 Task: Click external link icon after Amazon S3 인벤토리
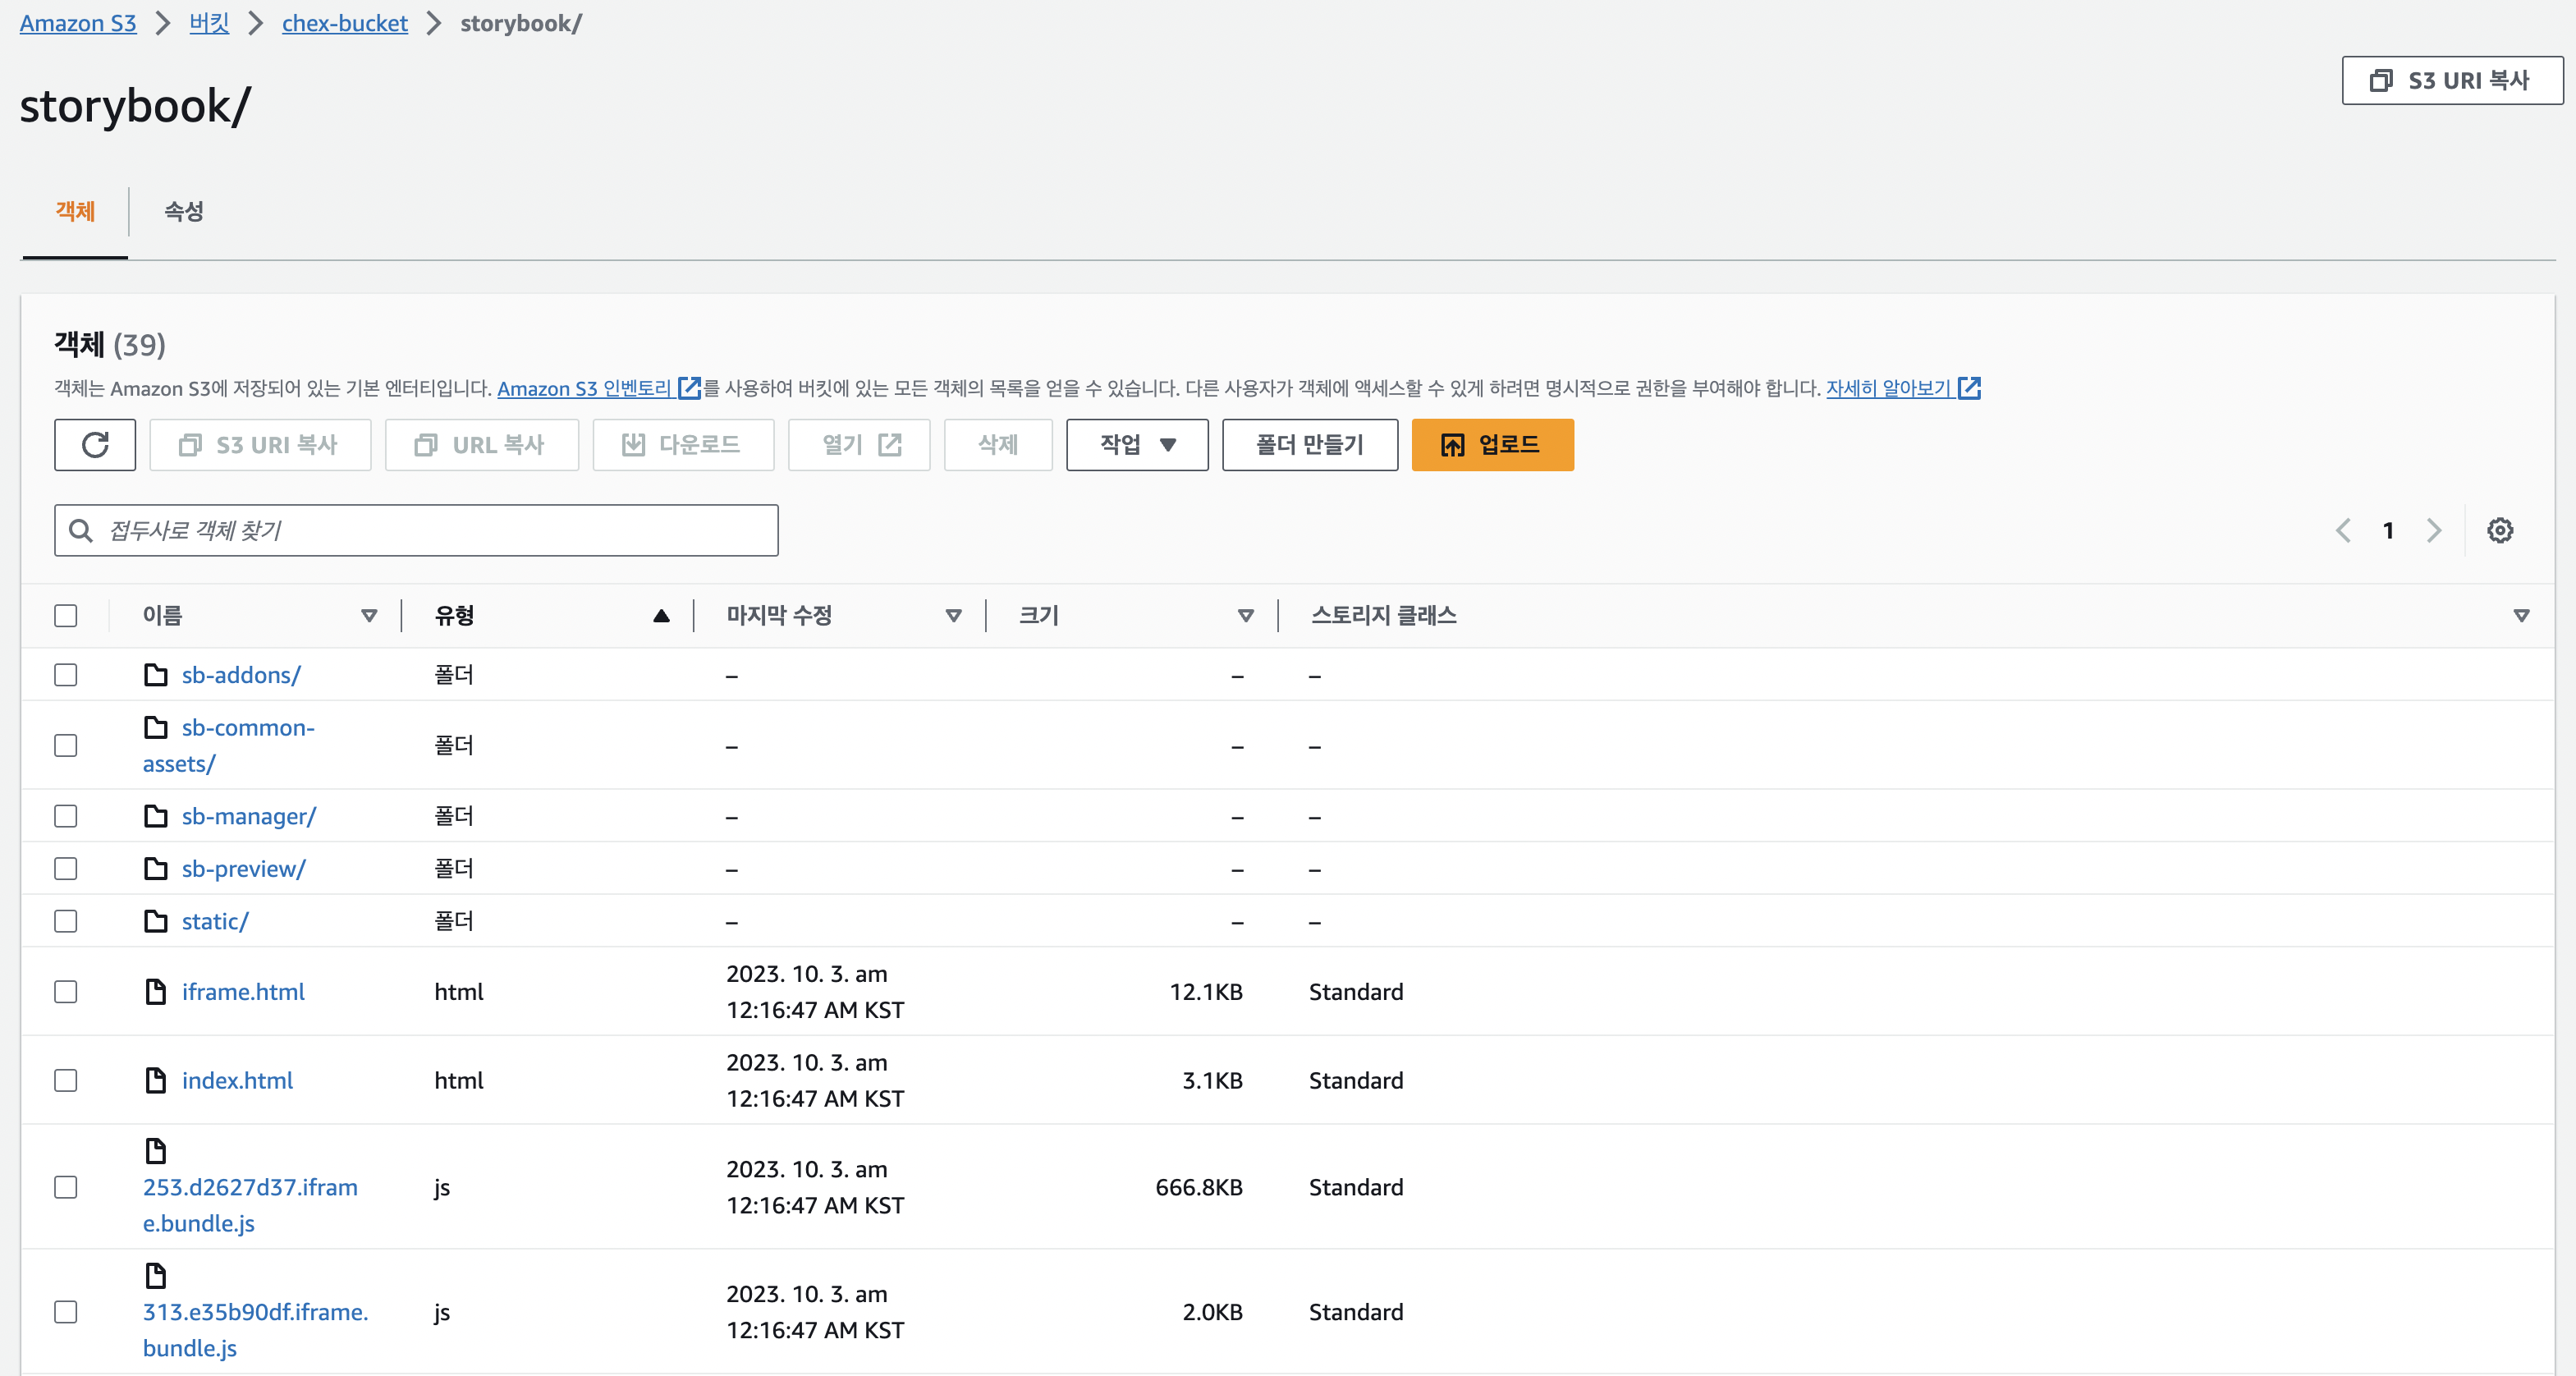pos(689,388)
